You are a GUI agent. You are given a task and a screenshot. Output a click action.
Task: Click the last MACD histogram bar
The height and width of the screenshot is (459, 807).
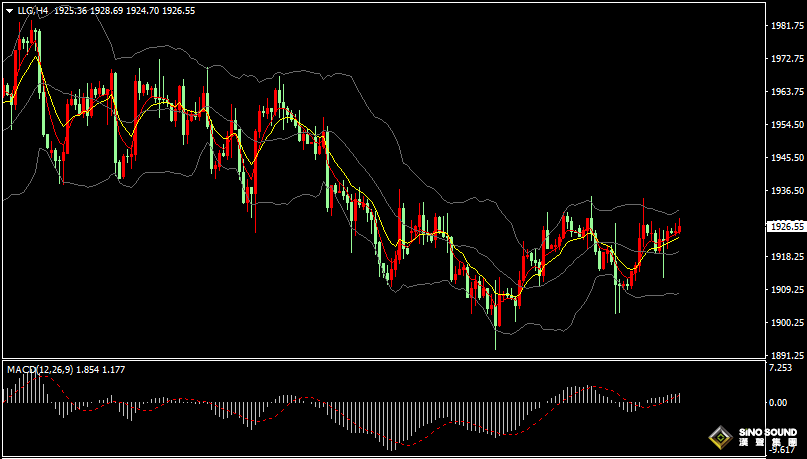pos(679,397)
